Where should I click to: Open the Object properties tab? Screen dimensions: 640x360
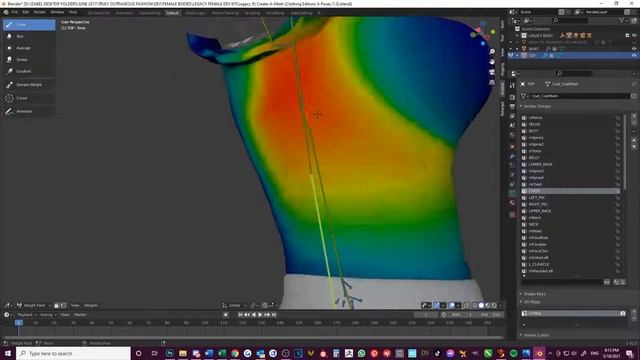click(x=512, y=146)
